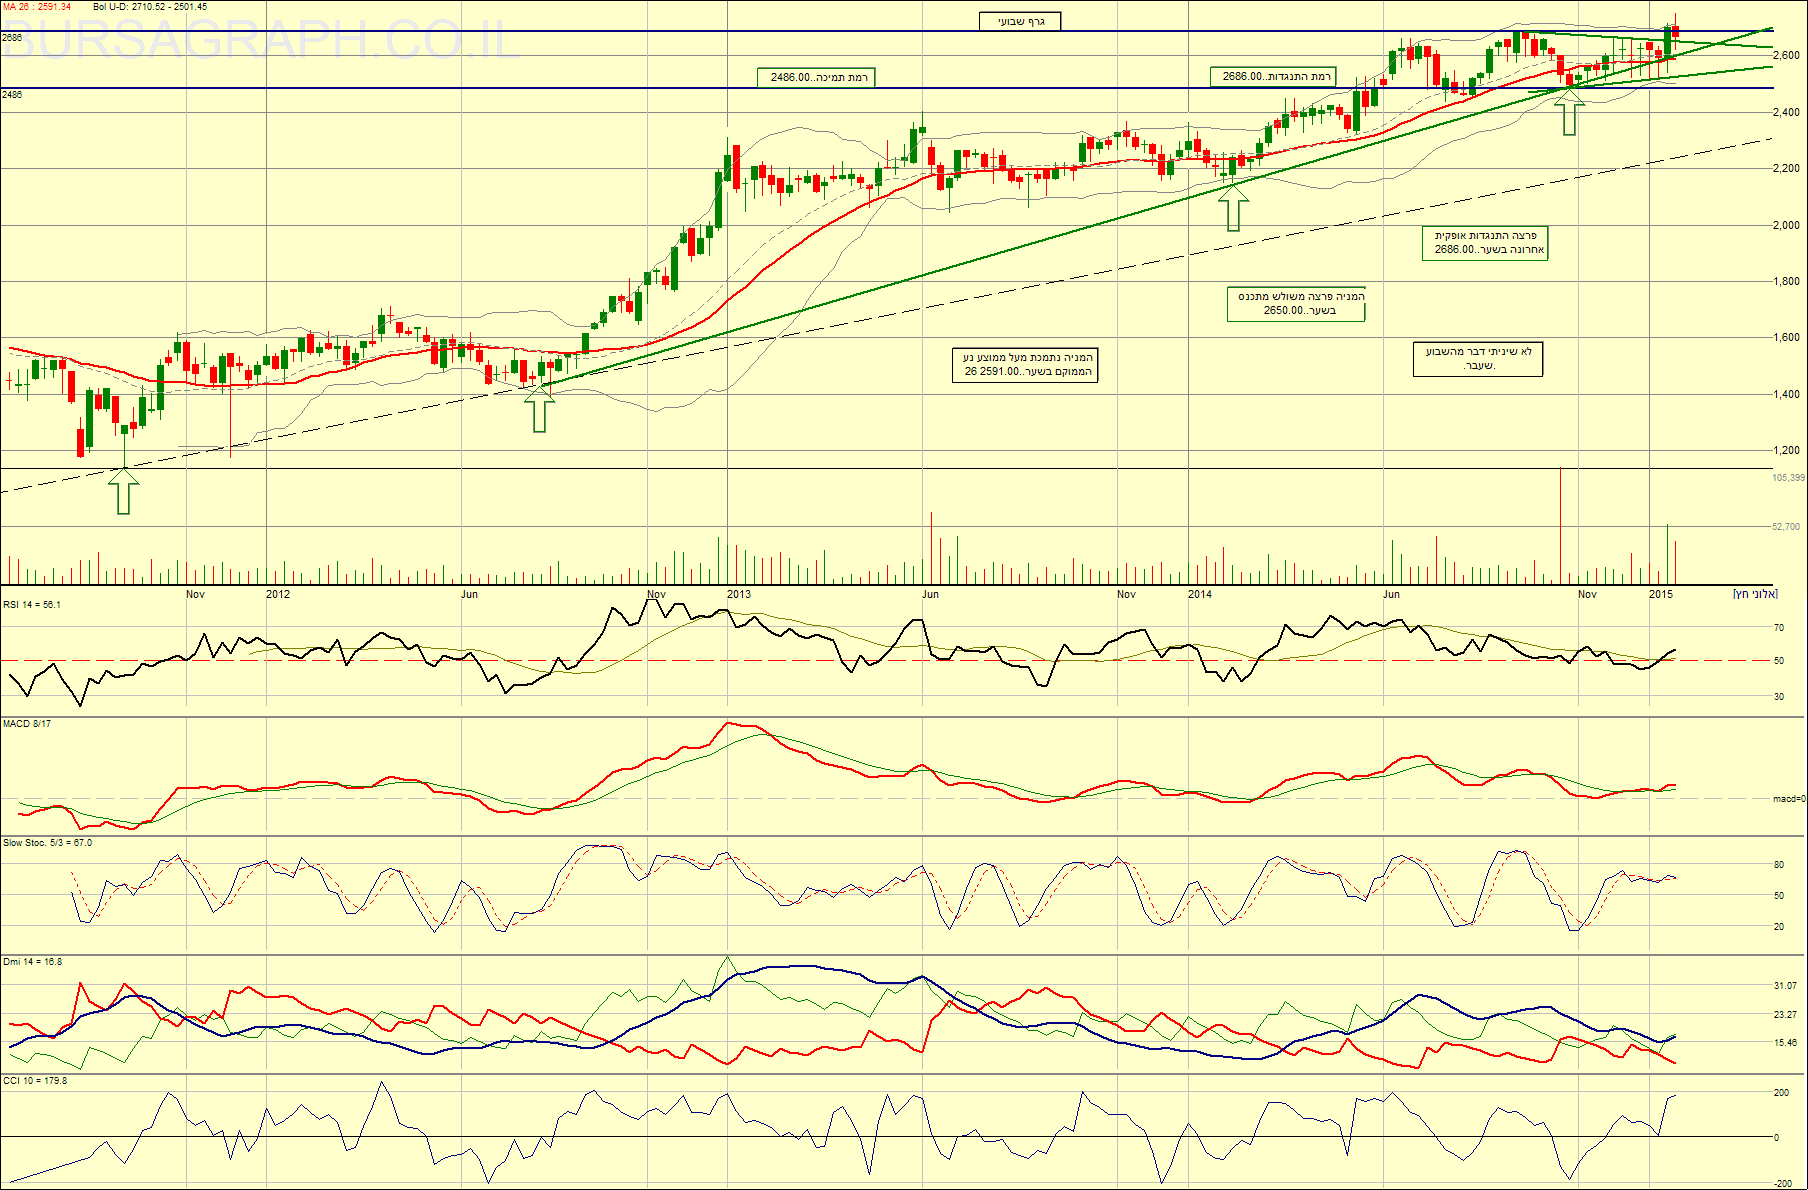Click the 1,800 price axis value

click(x=1786, y=282)
